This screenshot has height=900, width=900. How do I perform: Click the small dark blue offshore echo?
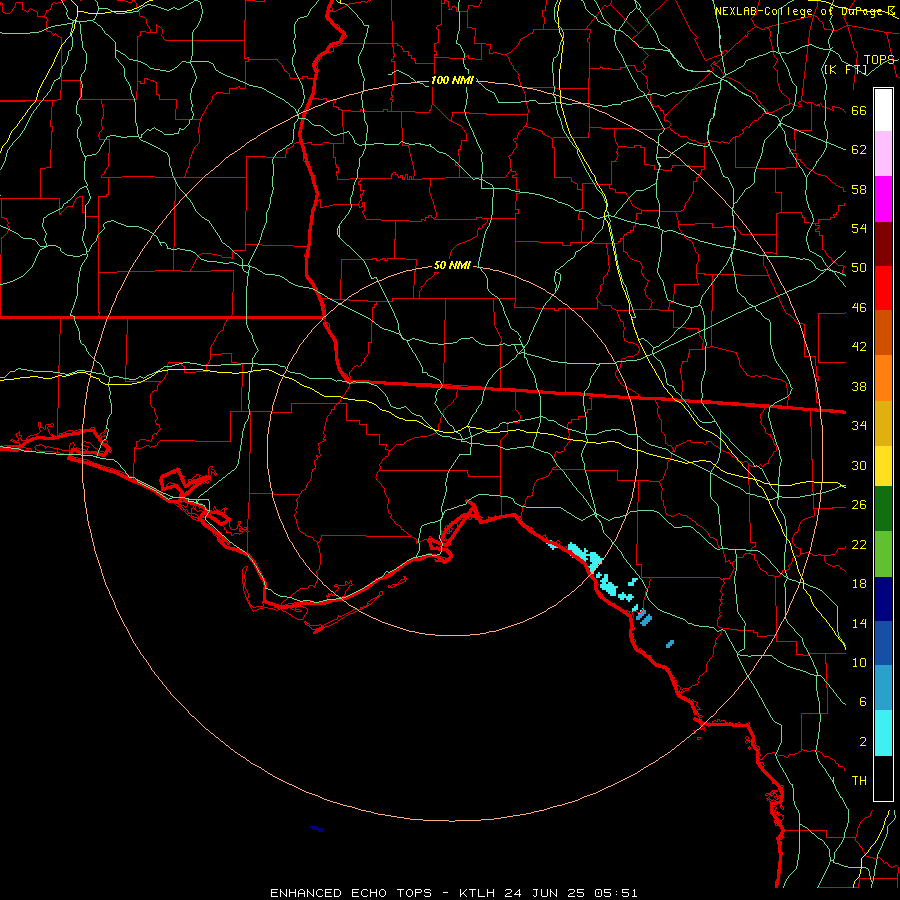[x=317, y=829]
